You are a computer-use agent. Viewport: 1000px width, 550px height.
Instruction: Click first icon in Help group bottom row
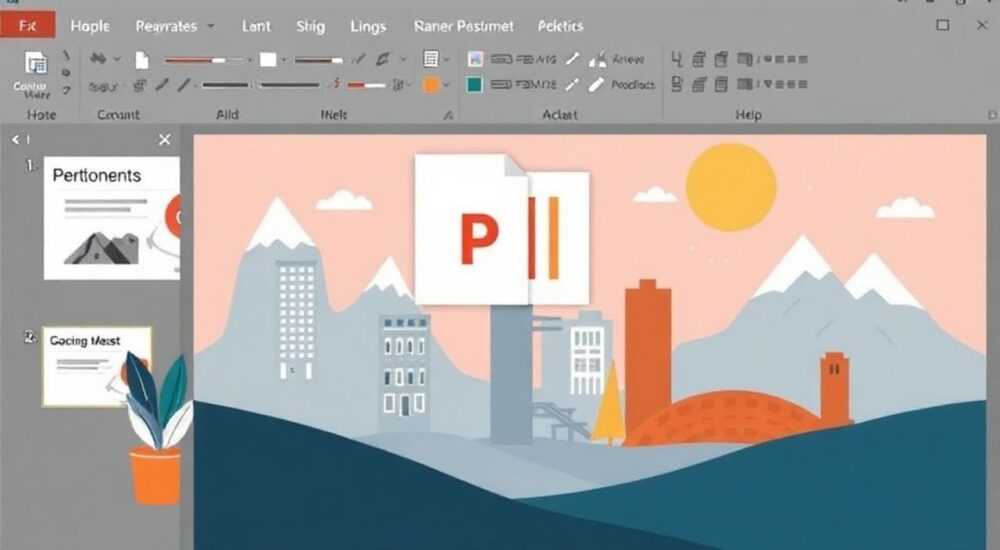[x=677, y=84]
